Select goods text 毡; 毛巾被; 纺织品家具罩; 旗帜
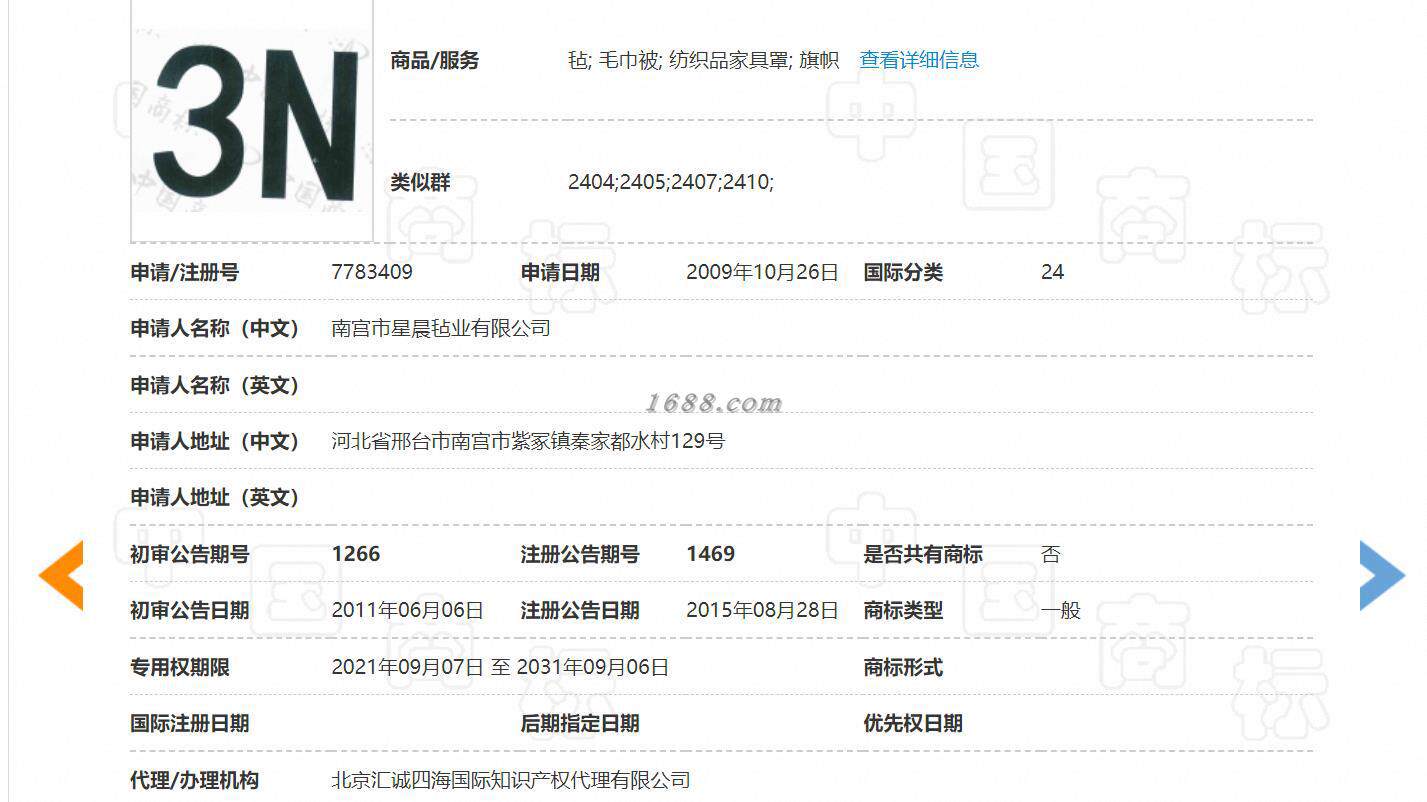1427x802 pixels. (x=703, y=60)
